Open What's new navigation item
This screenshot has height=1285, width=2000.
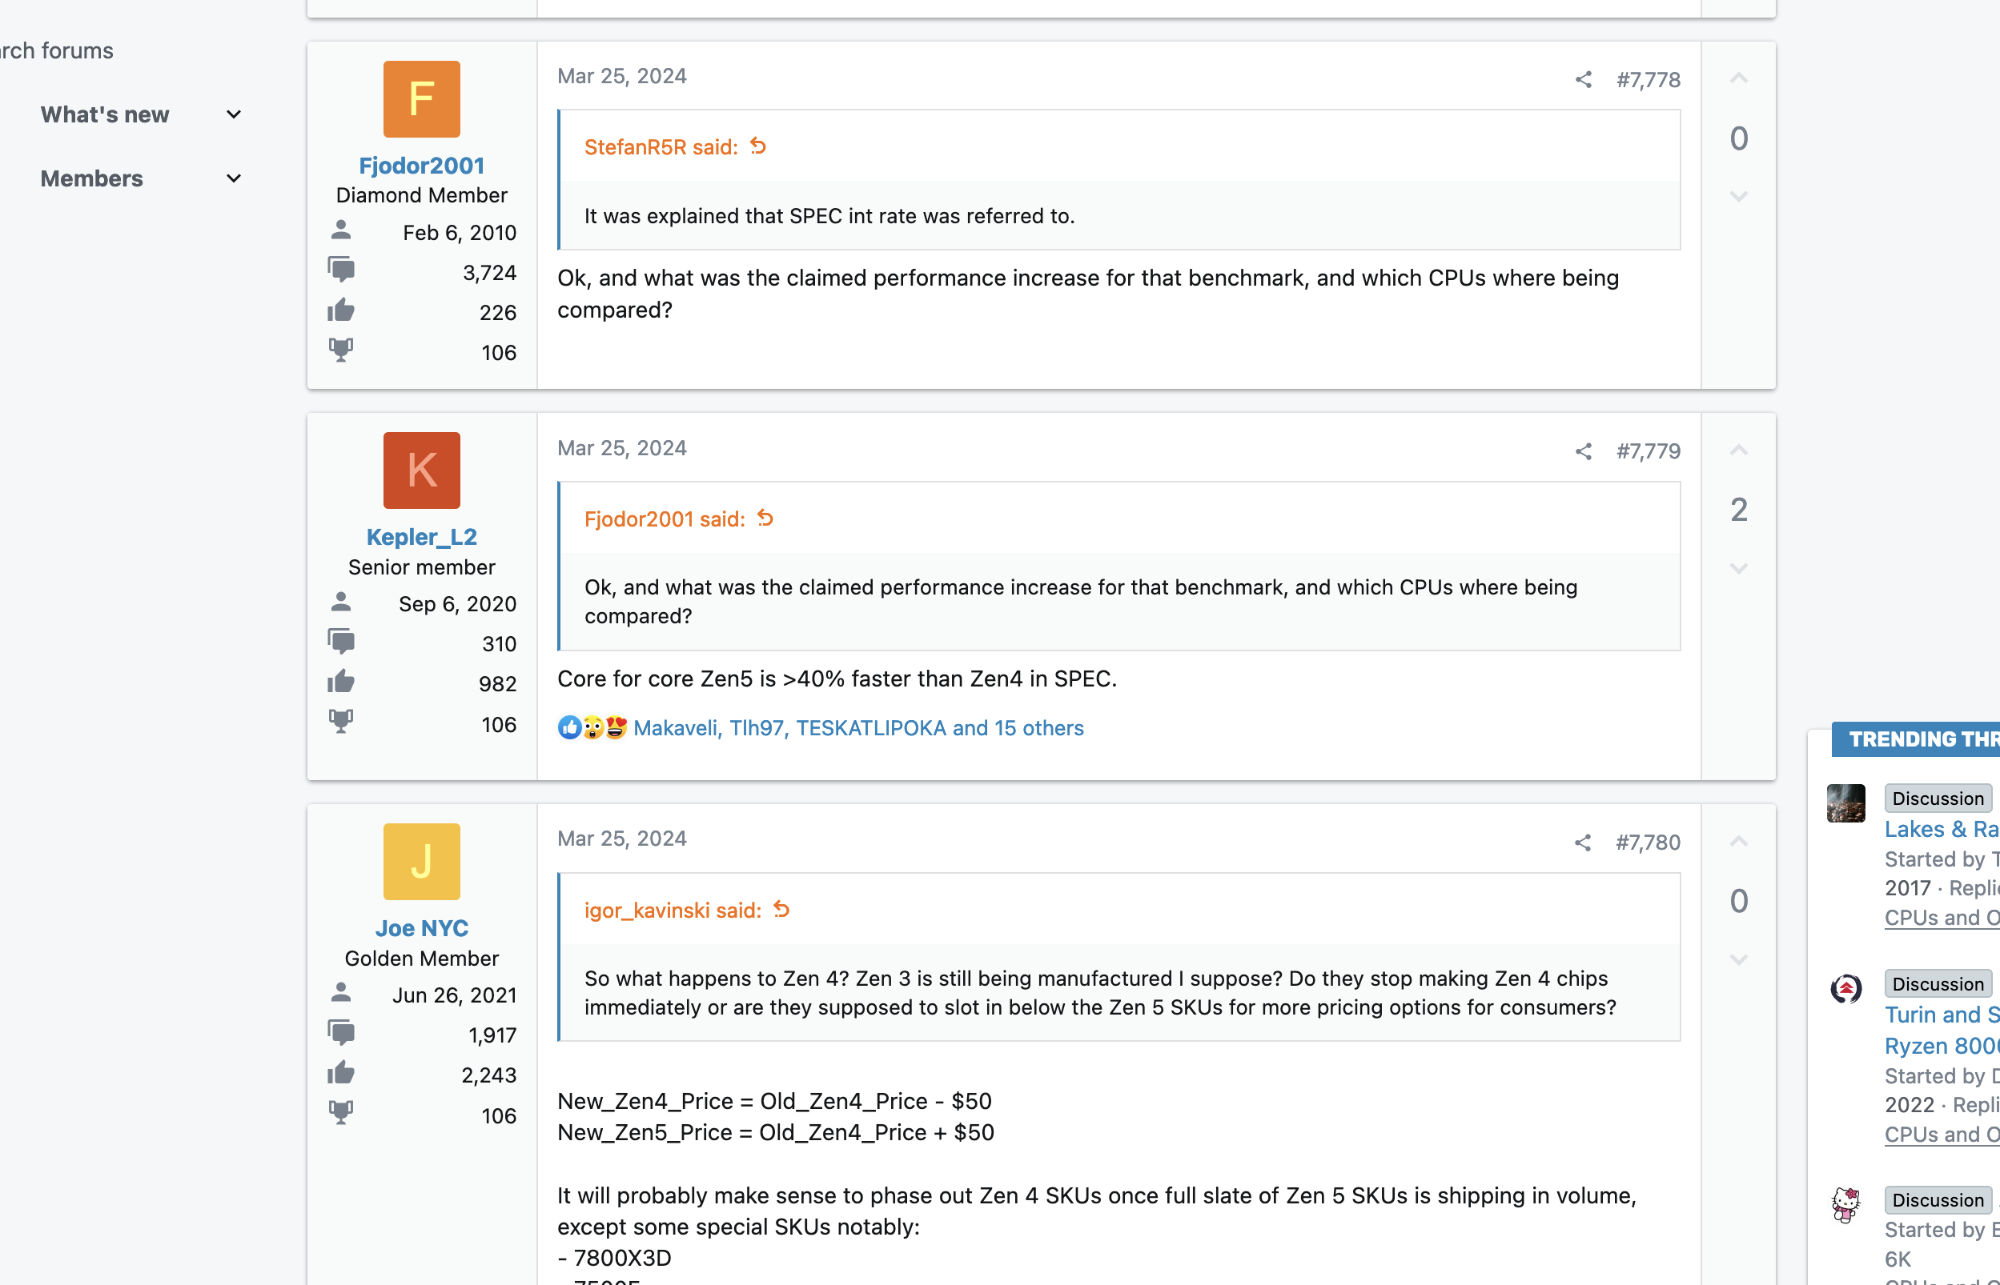point(105,114)
